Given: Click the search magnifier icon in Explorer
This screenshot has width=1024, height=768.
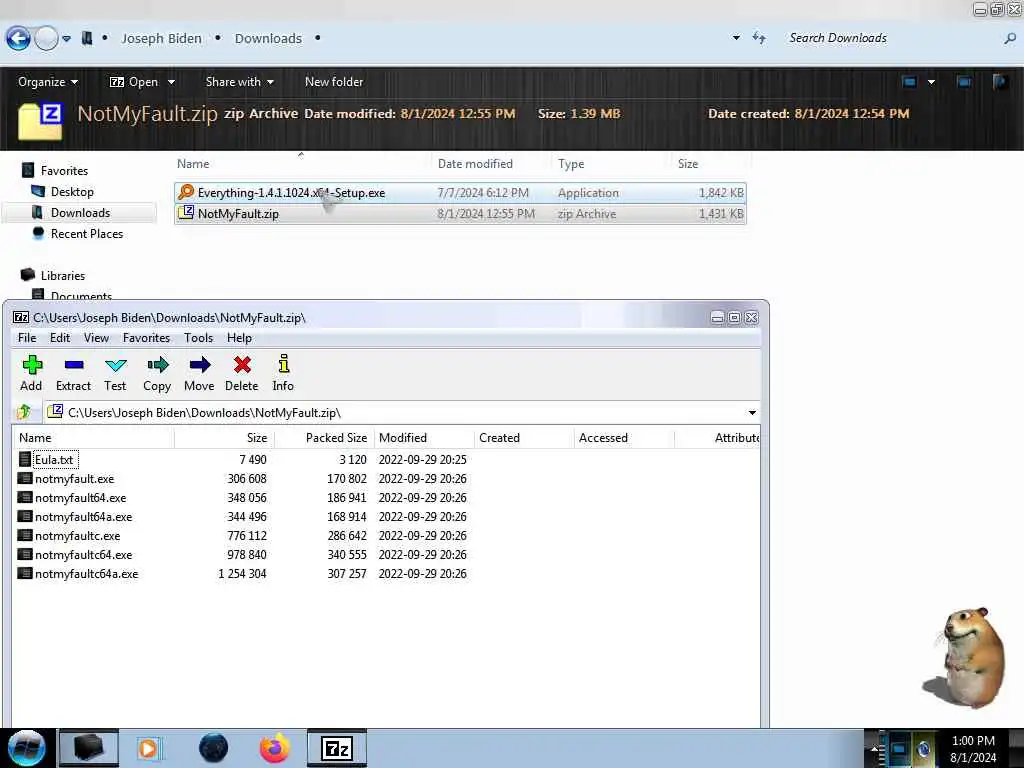Looking at the screenshot, I should (x=1010, y=39).
